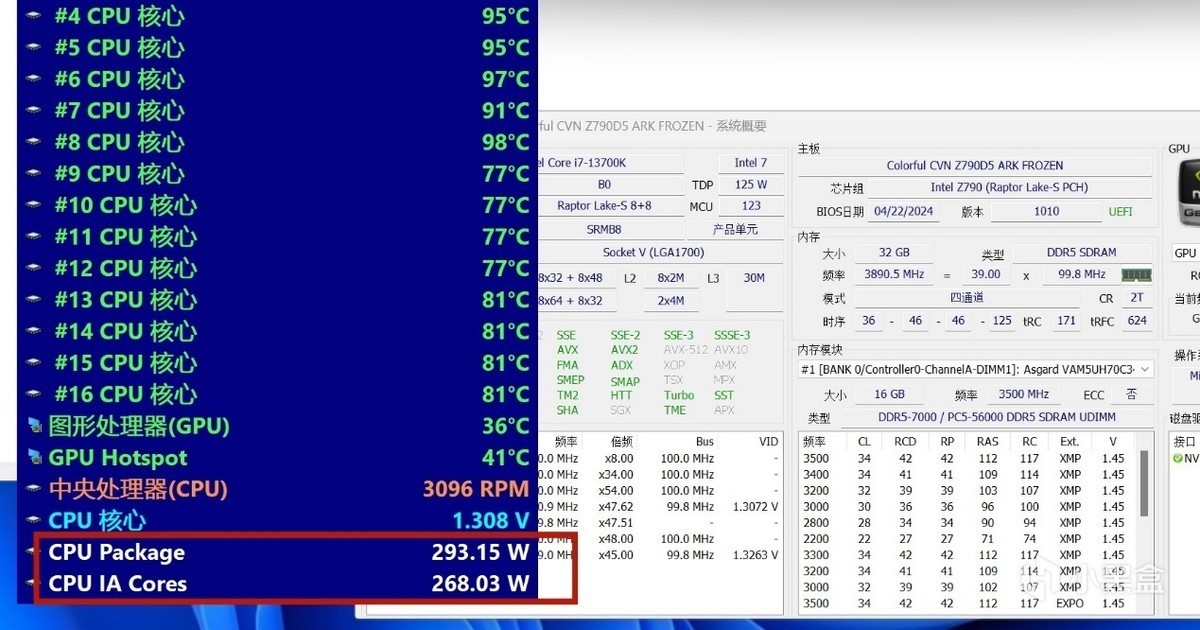Click the VID column header in clocks table

pos(768,441)
